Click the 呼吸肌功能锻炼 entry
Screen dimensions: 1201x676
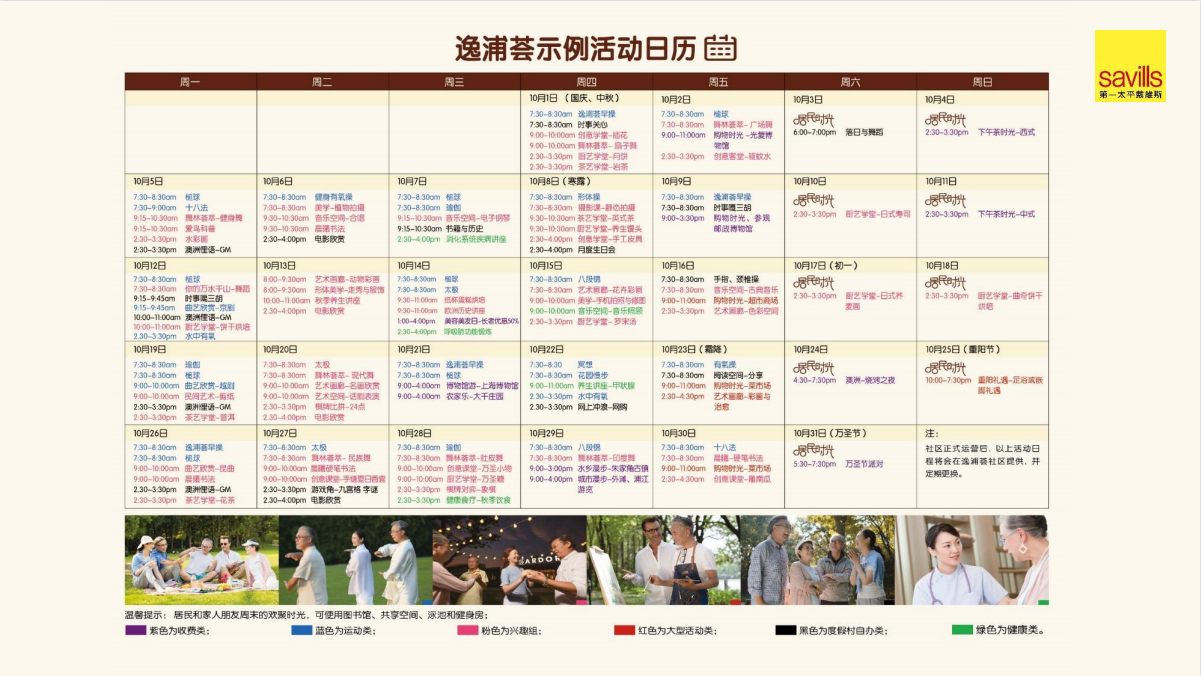point(468,331)
